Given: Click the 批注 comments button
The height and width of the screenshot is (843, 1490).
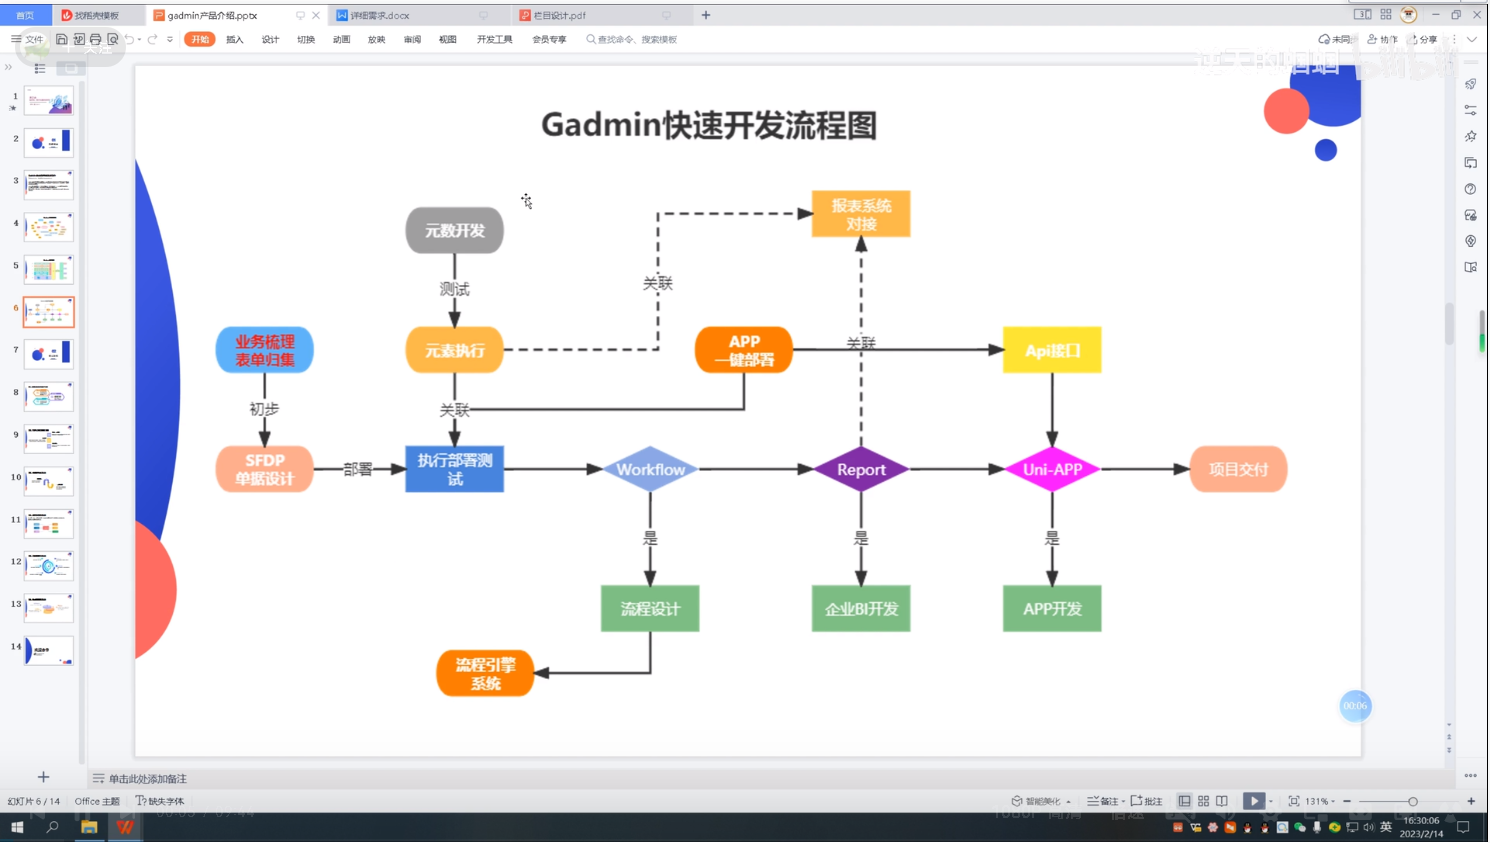Looking at the screenshot, I should [x=1147, y=801].
